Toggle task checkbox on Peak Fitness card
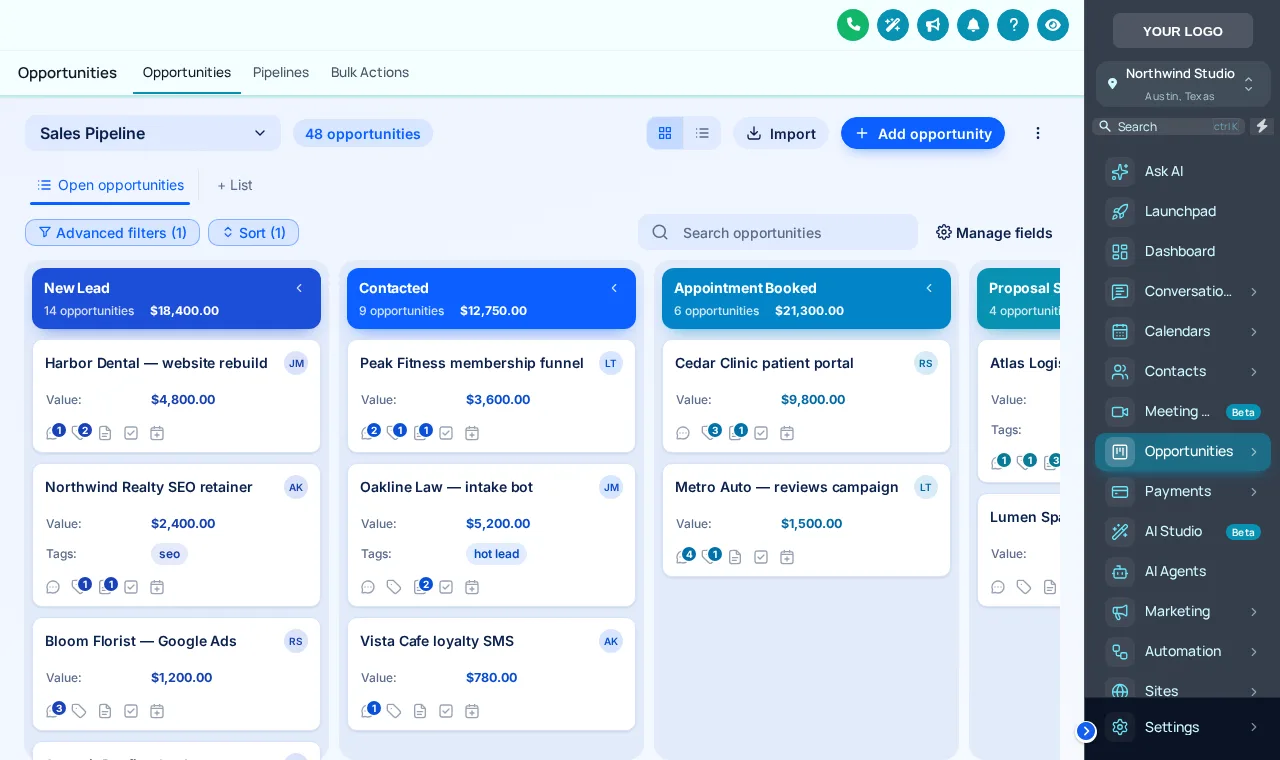This screenshot has height=760, width=1280. pos(446,433)
